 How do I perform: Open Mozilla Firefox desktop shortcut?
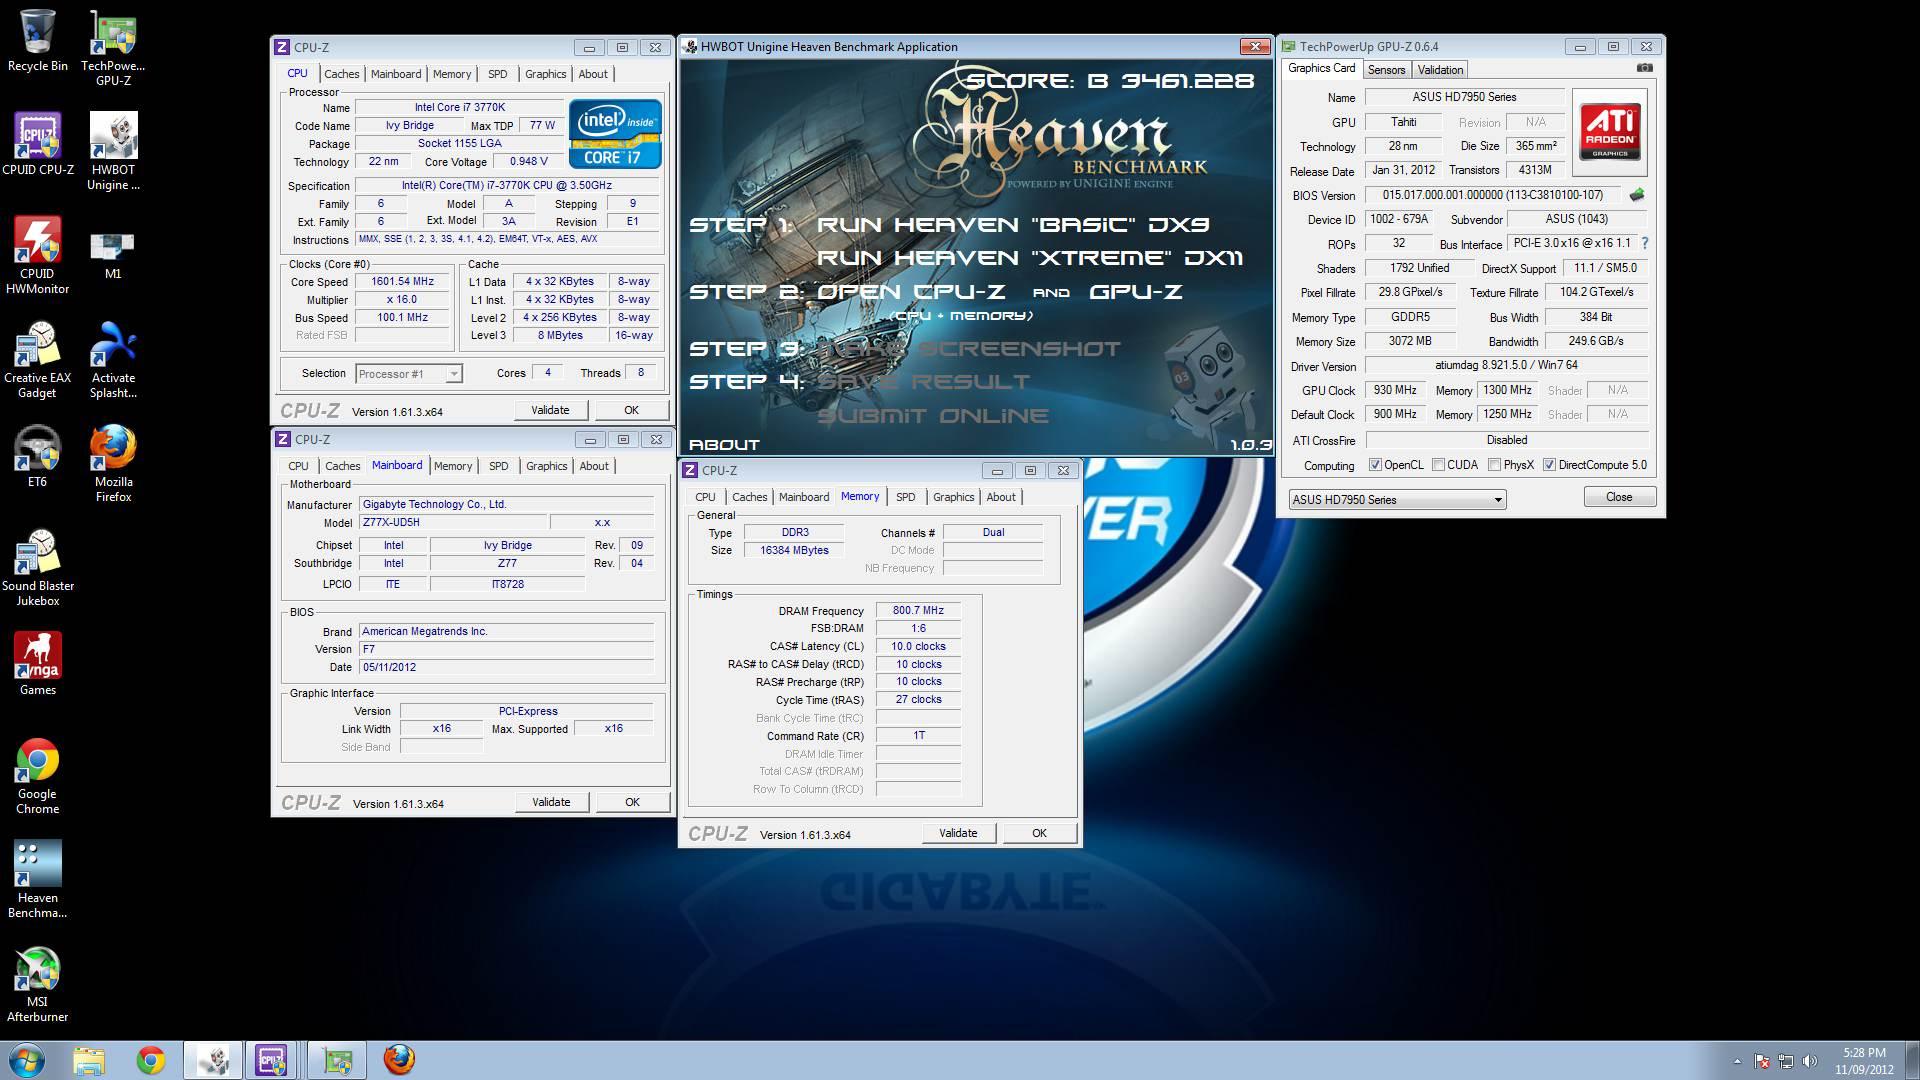click(x=113, y=464)
